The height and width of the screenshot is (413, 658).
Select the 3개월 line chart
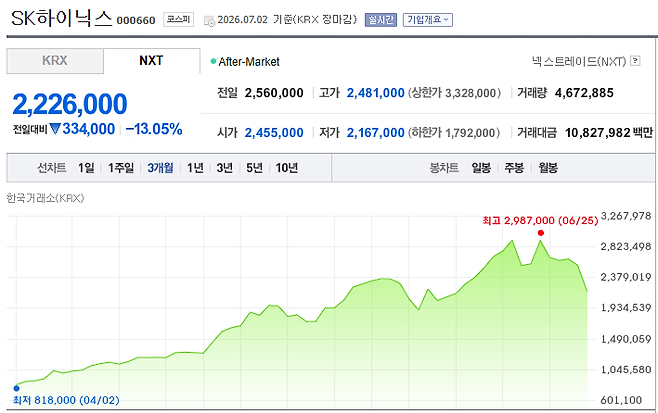pyautogui.click(x=160, y=168)
